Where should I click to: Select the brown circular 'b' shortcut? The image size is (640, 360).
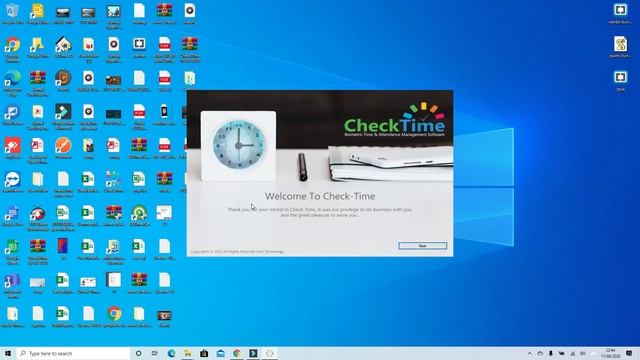(x=63, y=78)
